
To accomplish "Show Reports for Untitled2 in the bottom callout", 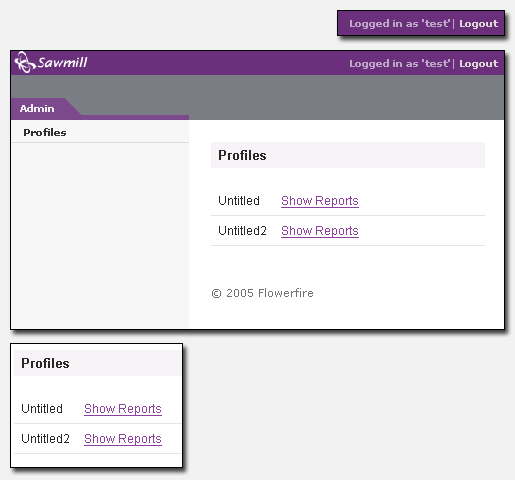I will coord(123,439).
